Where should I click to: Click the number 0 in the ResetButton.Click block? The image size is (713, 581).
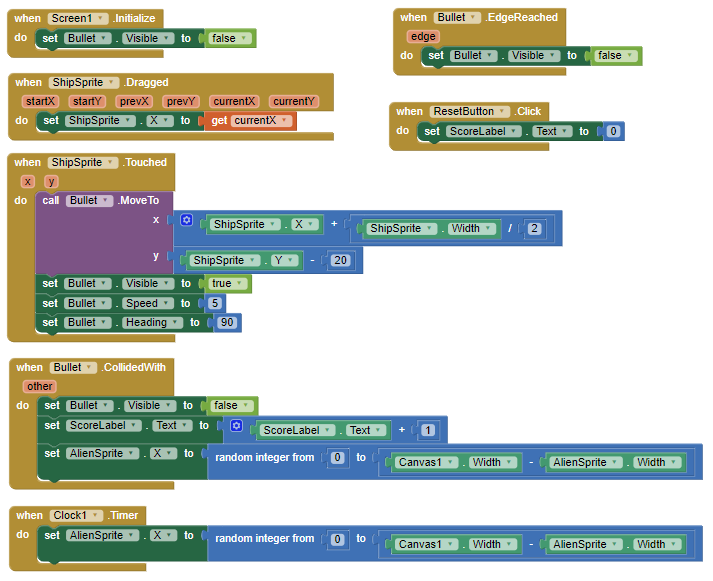613,131
